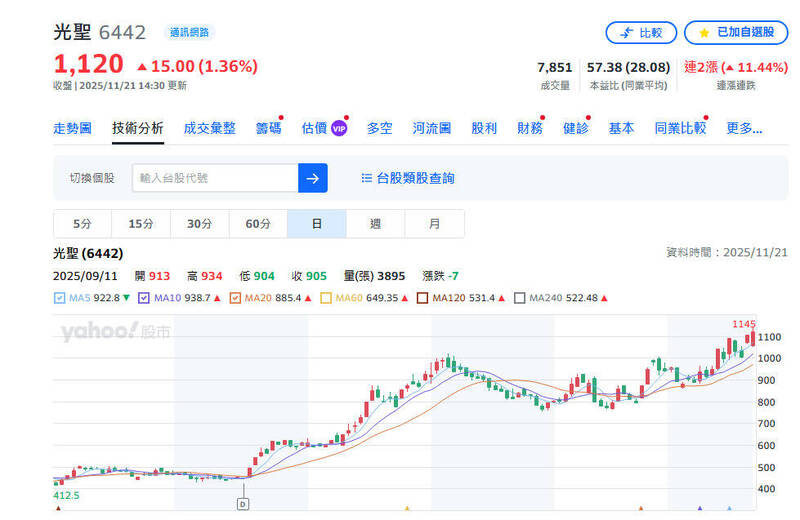Open the 籌碼 tab
The image size is (800, 520).
tap(268, 128)
